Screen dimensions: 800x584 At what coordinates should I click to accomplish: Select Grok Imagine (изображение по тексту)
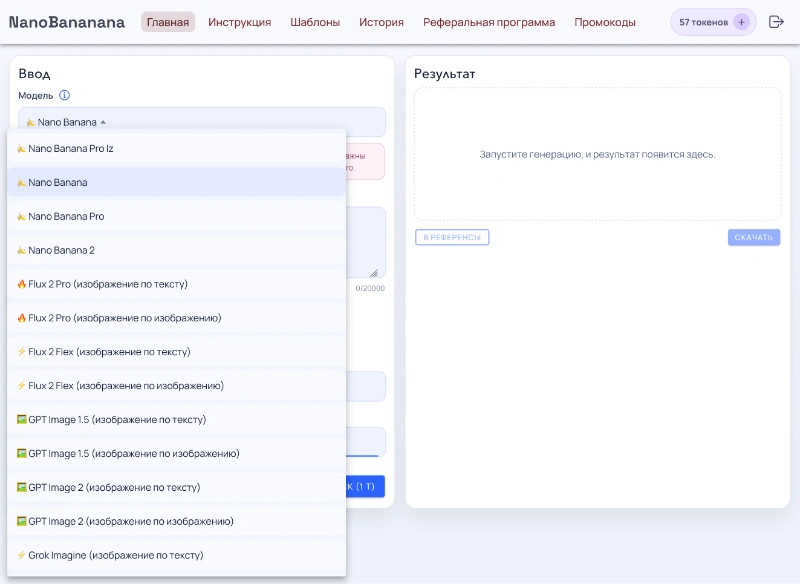pyautogui.click(x=177, y=555)
